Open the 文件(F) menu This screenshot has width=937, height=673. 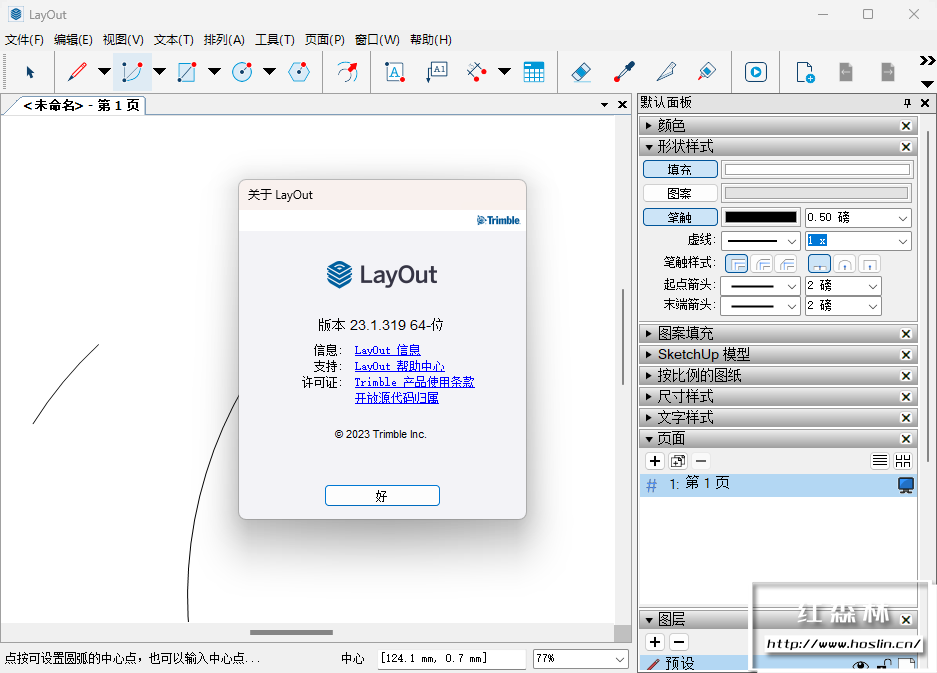25,40
